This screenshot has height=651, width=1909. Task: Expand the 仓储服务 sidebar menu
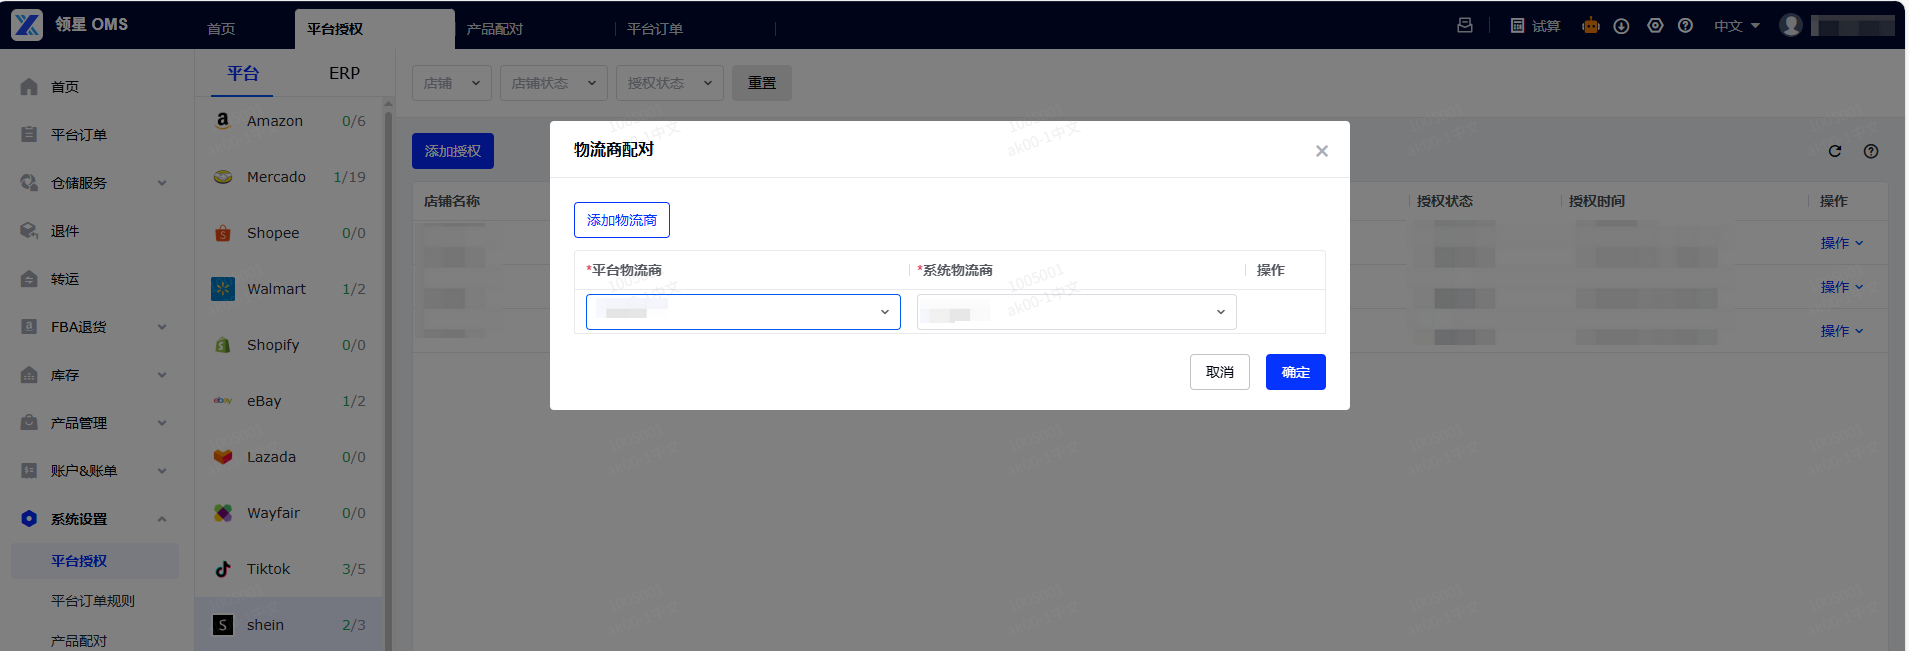(x=162, y=183)
